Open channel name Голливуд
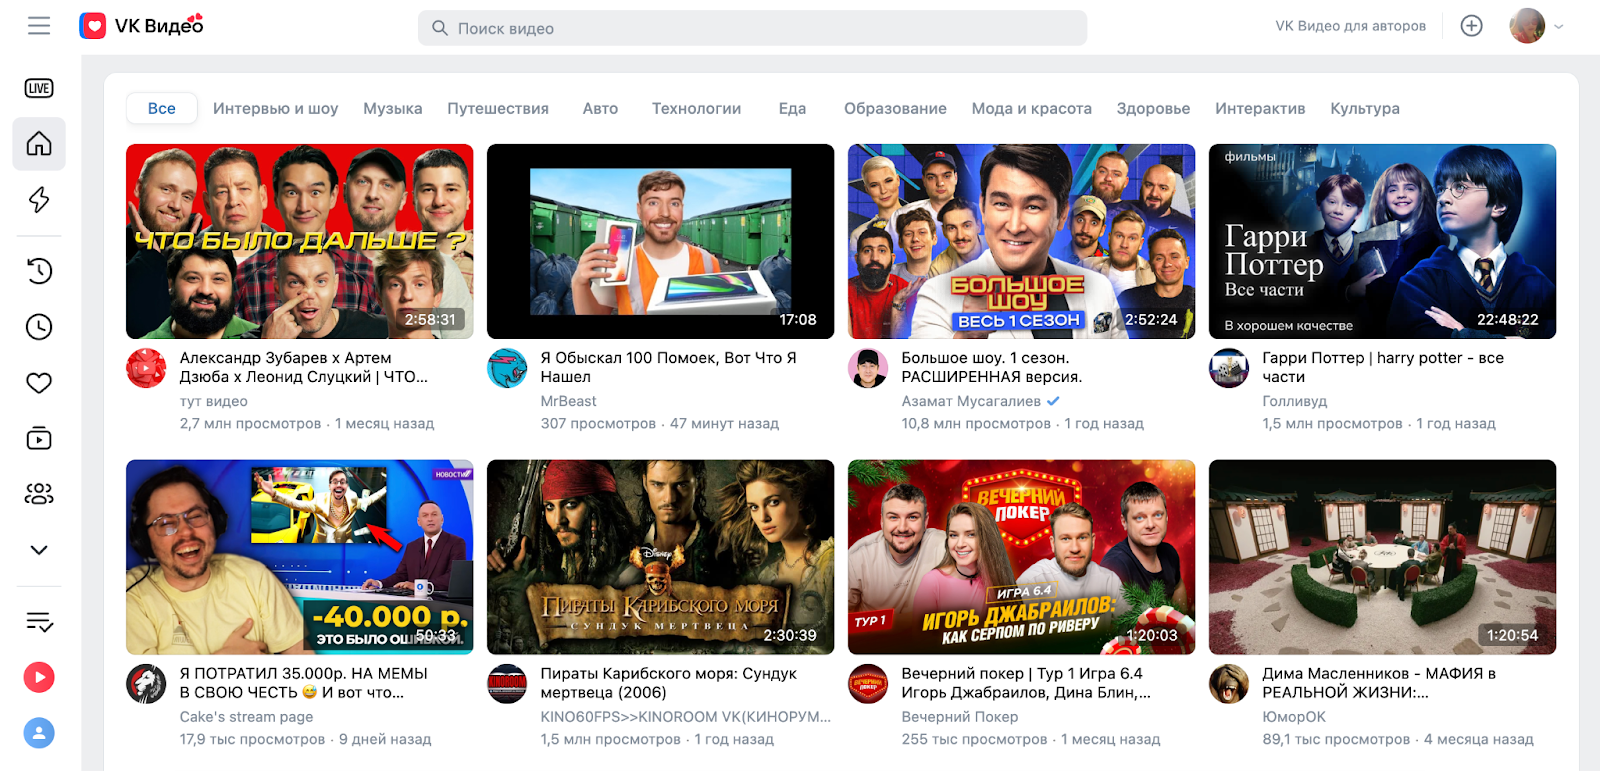The image size is (1600, 771). pos(1295,401)
